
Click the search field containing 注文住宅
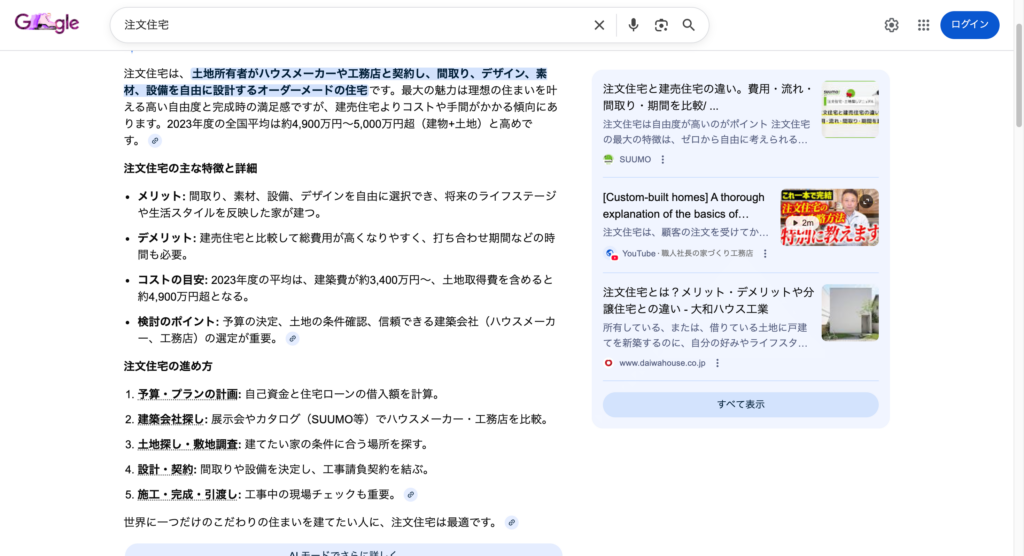pyautogui.click(x=353, y=25)
